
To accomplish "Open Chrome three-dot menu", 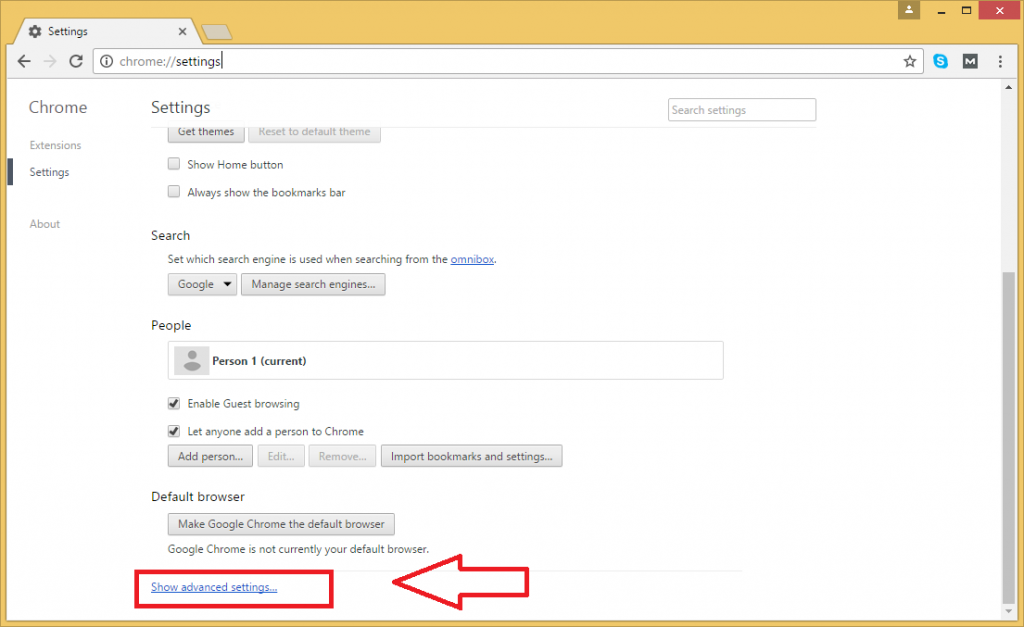I will pyautogui.click(x=1000, y=61).
